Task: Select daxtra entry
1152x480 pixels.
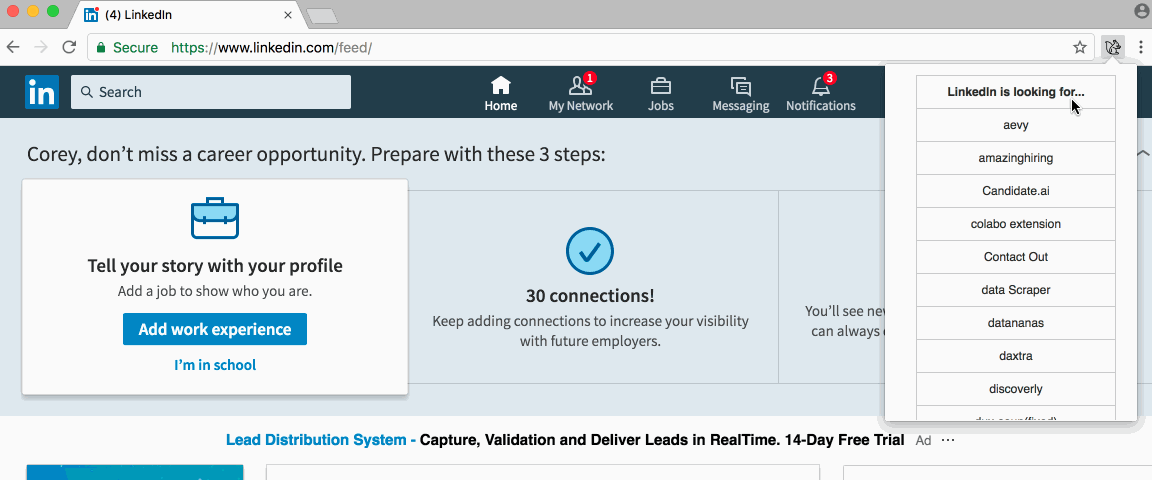Action: pos(1015,357)
